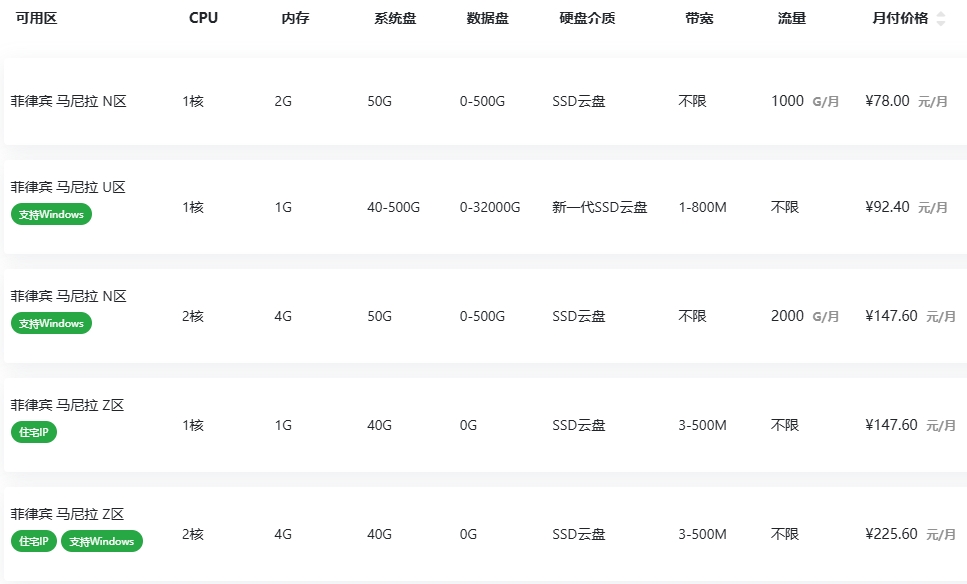This screenshot has height=584, width=967.
Task: Click the sort arrows beside 月付价格
Action: [940, 18]
